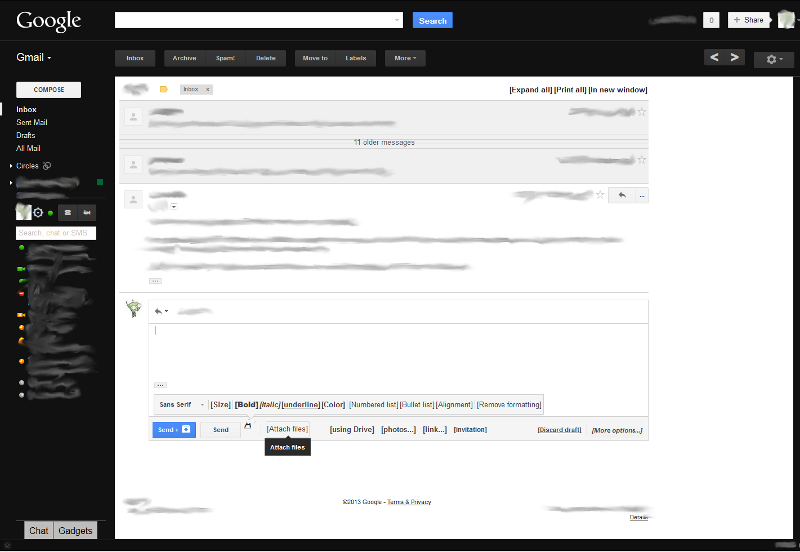This screenshot has width=800, height=552.
Task: Open the Sans Serif font dropdown
Action: coord(181,405)
